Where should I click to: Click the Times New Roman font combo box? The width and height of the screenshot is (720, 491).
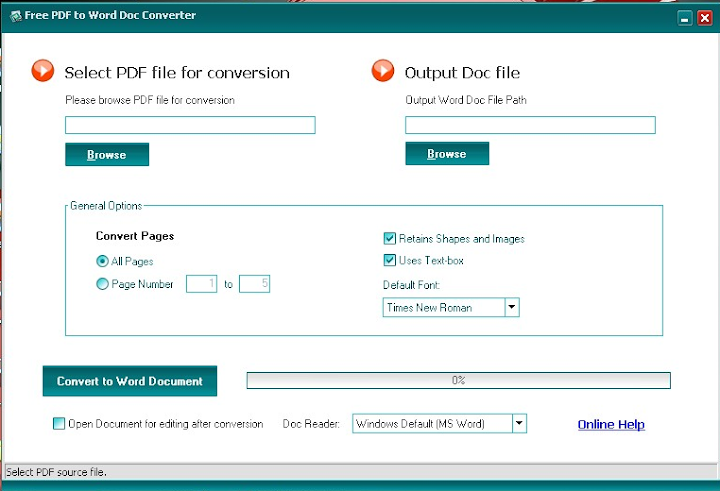click(451, 307)
